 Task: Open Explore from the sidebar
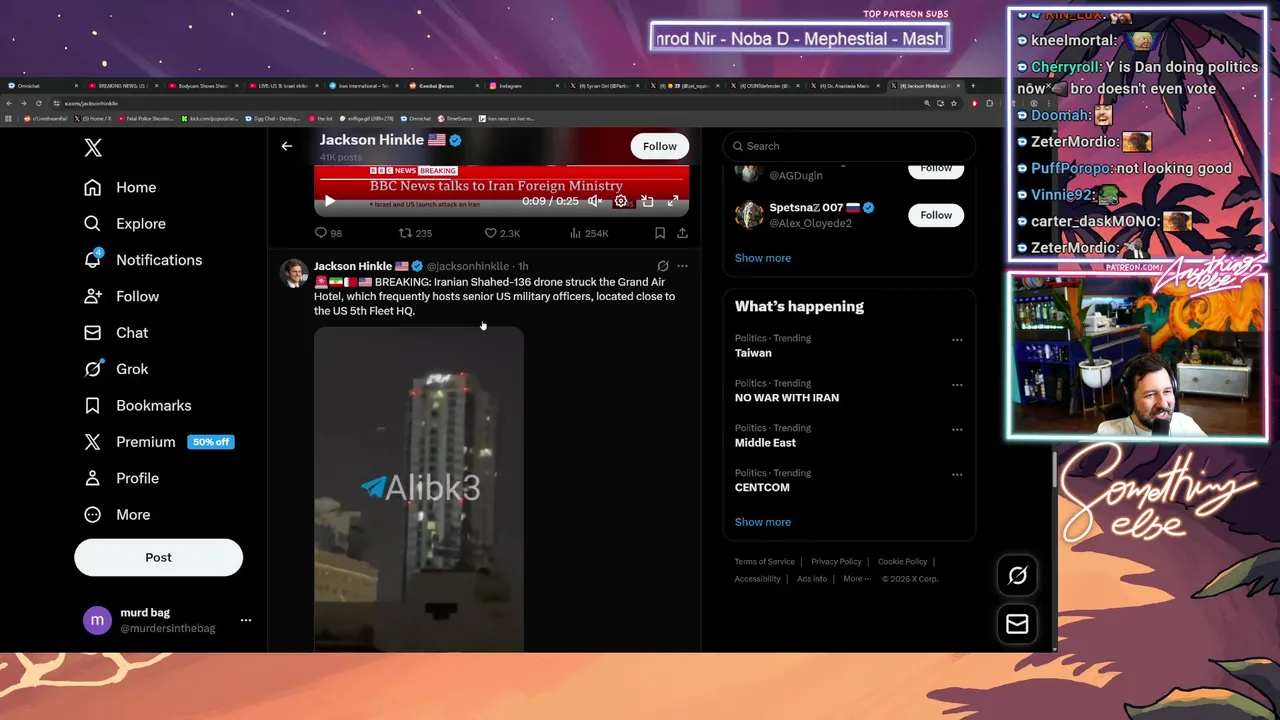pyautogui.click(x=125, y=224)
